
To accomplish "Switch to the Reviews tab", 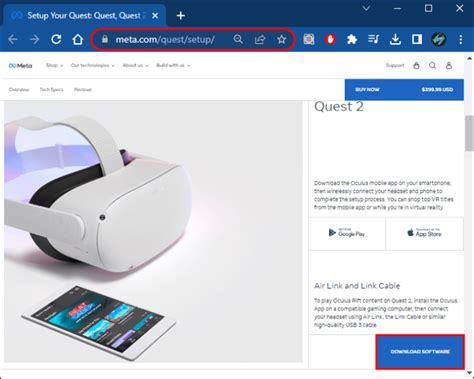I will pyautogui.click(x=83, y=89).
